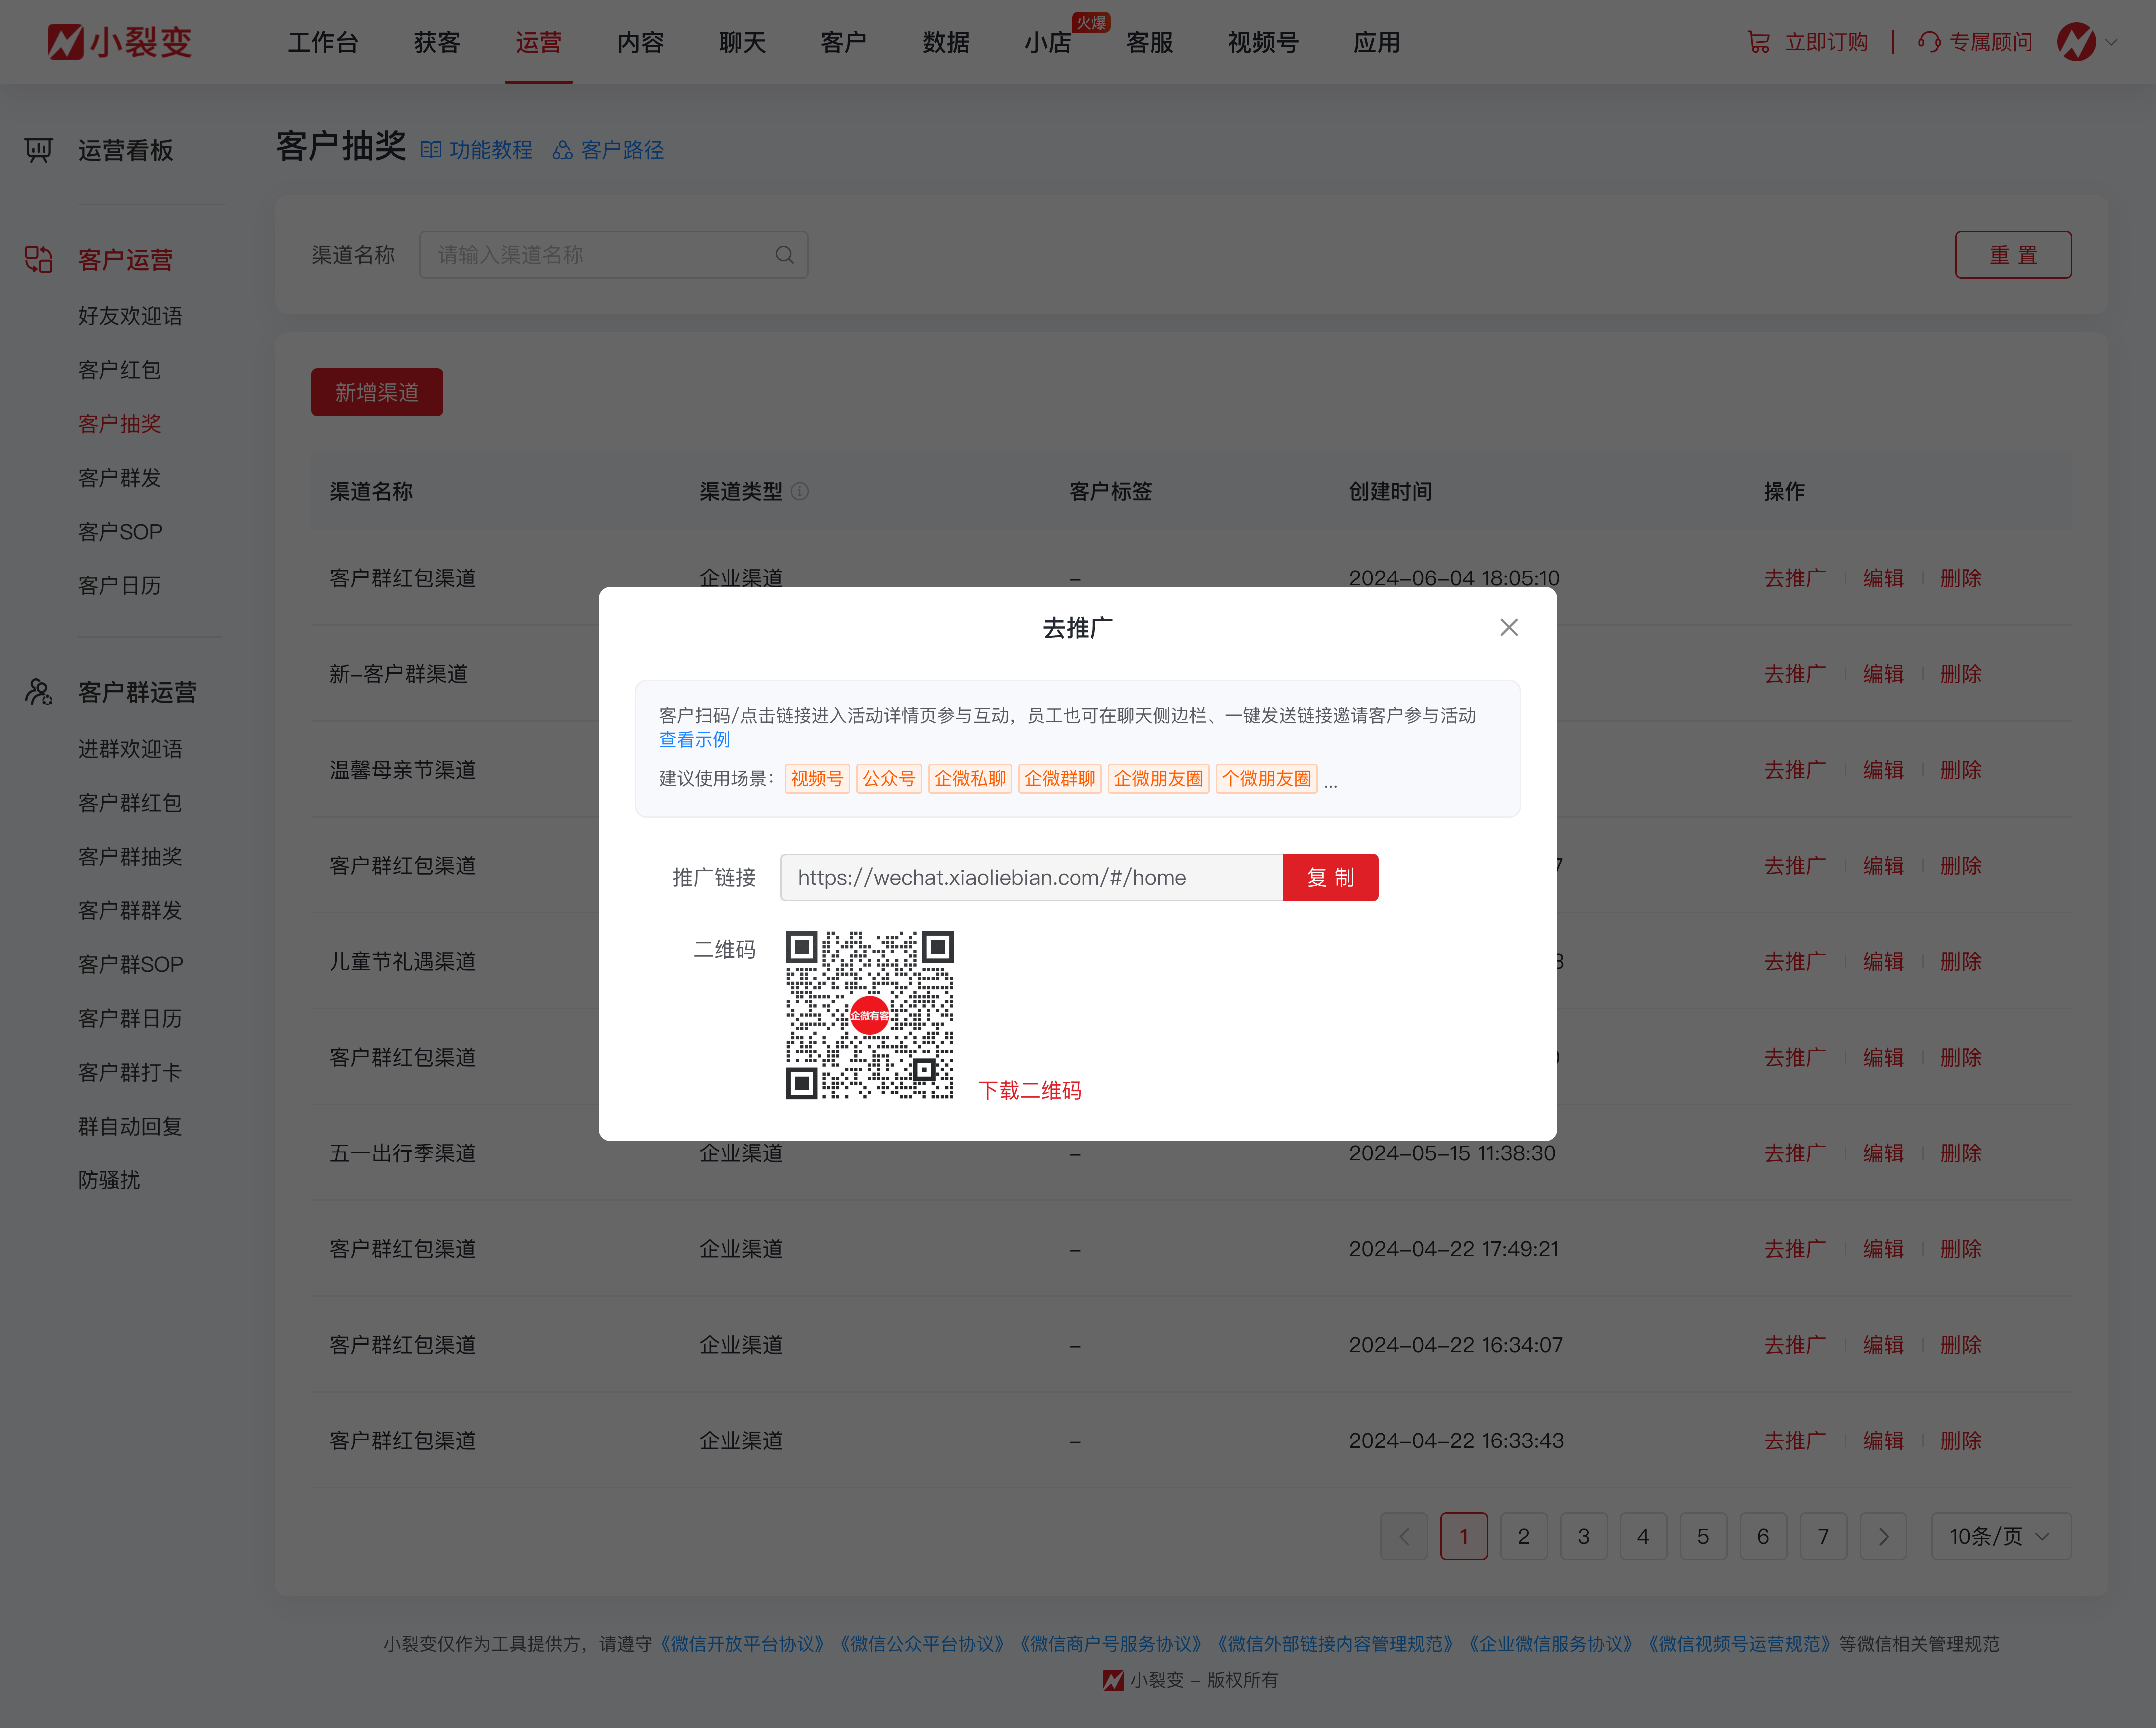Click the 推广链接 URL field
Image resolution: width=2156 pixels, height=1728 pixels.
pyautogui.click(x=1031, y=877)
